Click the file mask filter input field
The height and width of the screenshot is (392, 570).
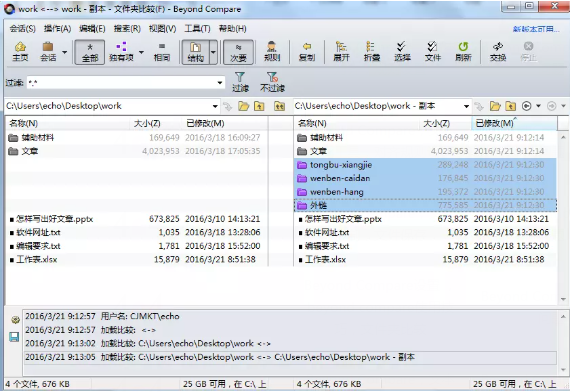tap(122, 83)
